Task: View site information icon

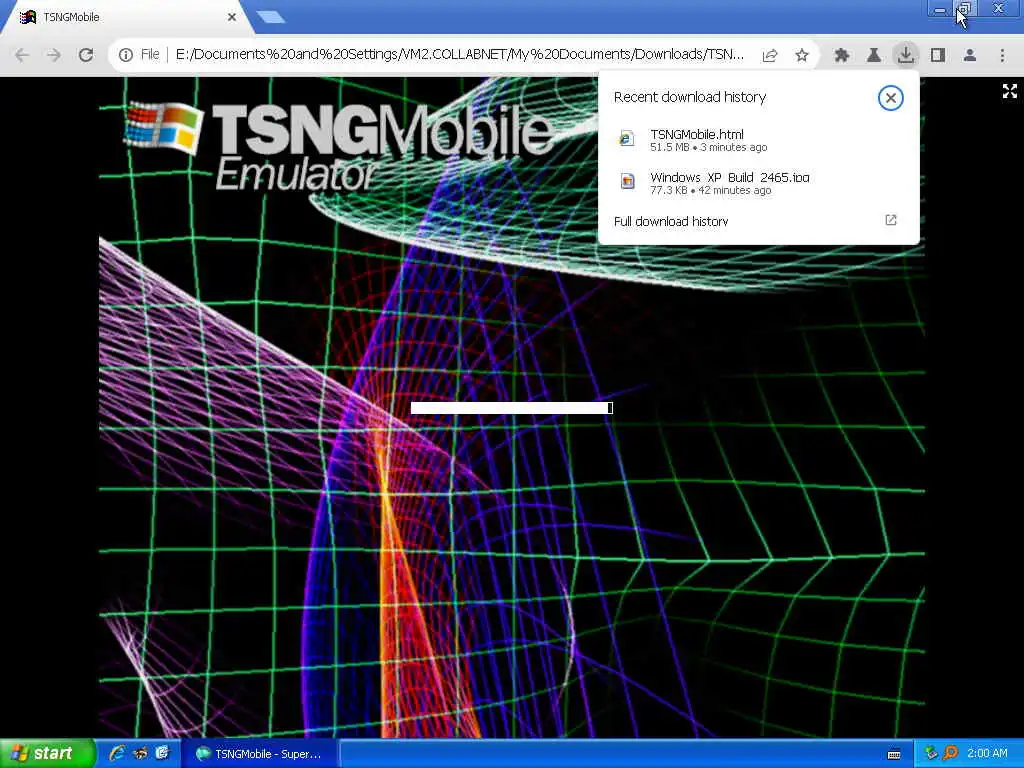Action: tap(125, 55)
